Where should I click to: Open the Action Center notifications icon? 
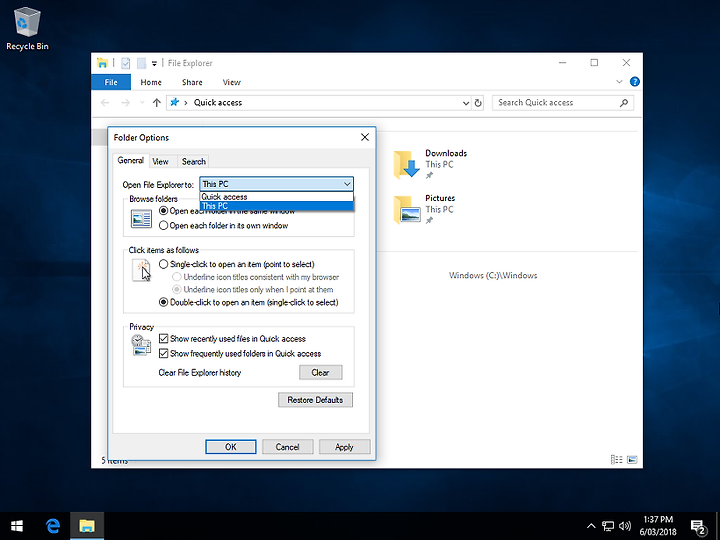[699, 528]
